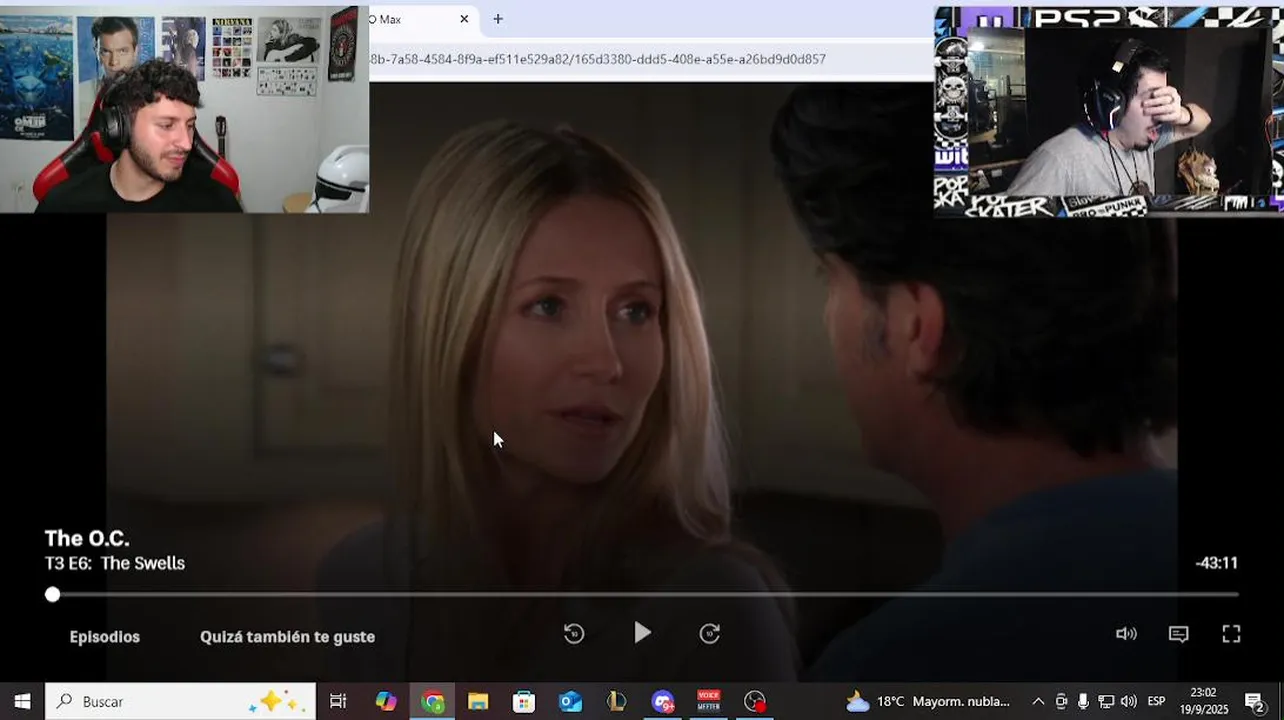Seek to the middle of the timeline
Viewport: 1284px width, 720px height.
[645, 594]
